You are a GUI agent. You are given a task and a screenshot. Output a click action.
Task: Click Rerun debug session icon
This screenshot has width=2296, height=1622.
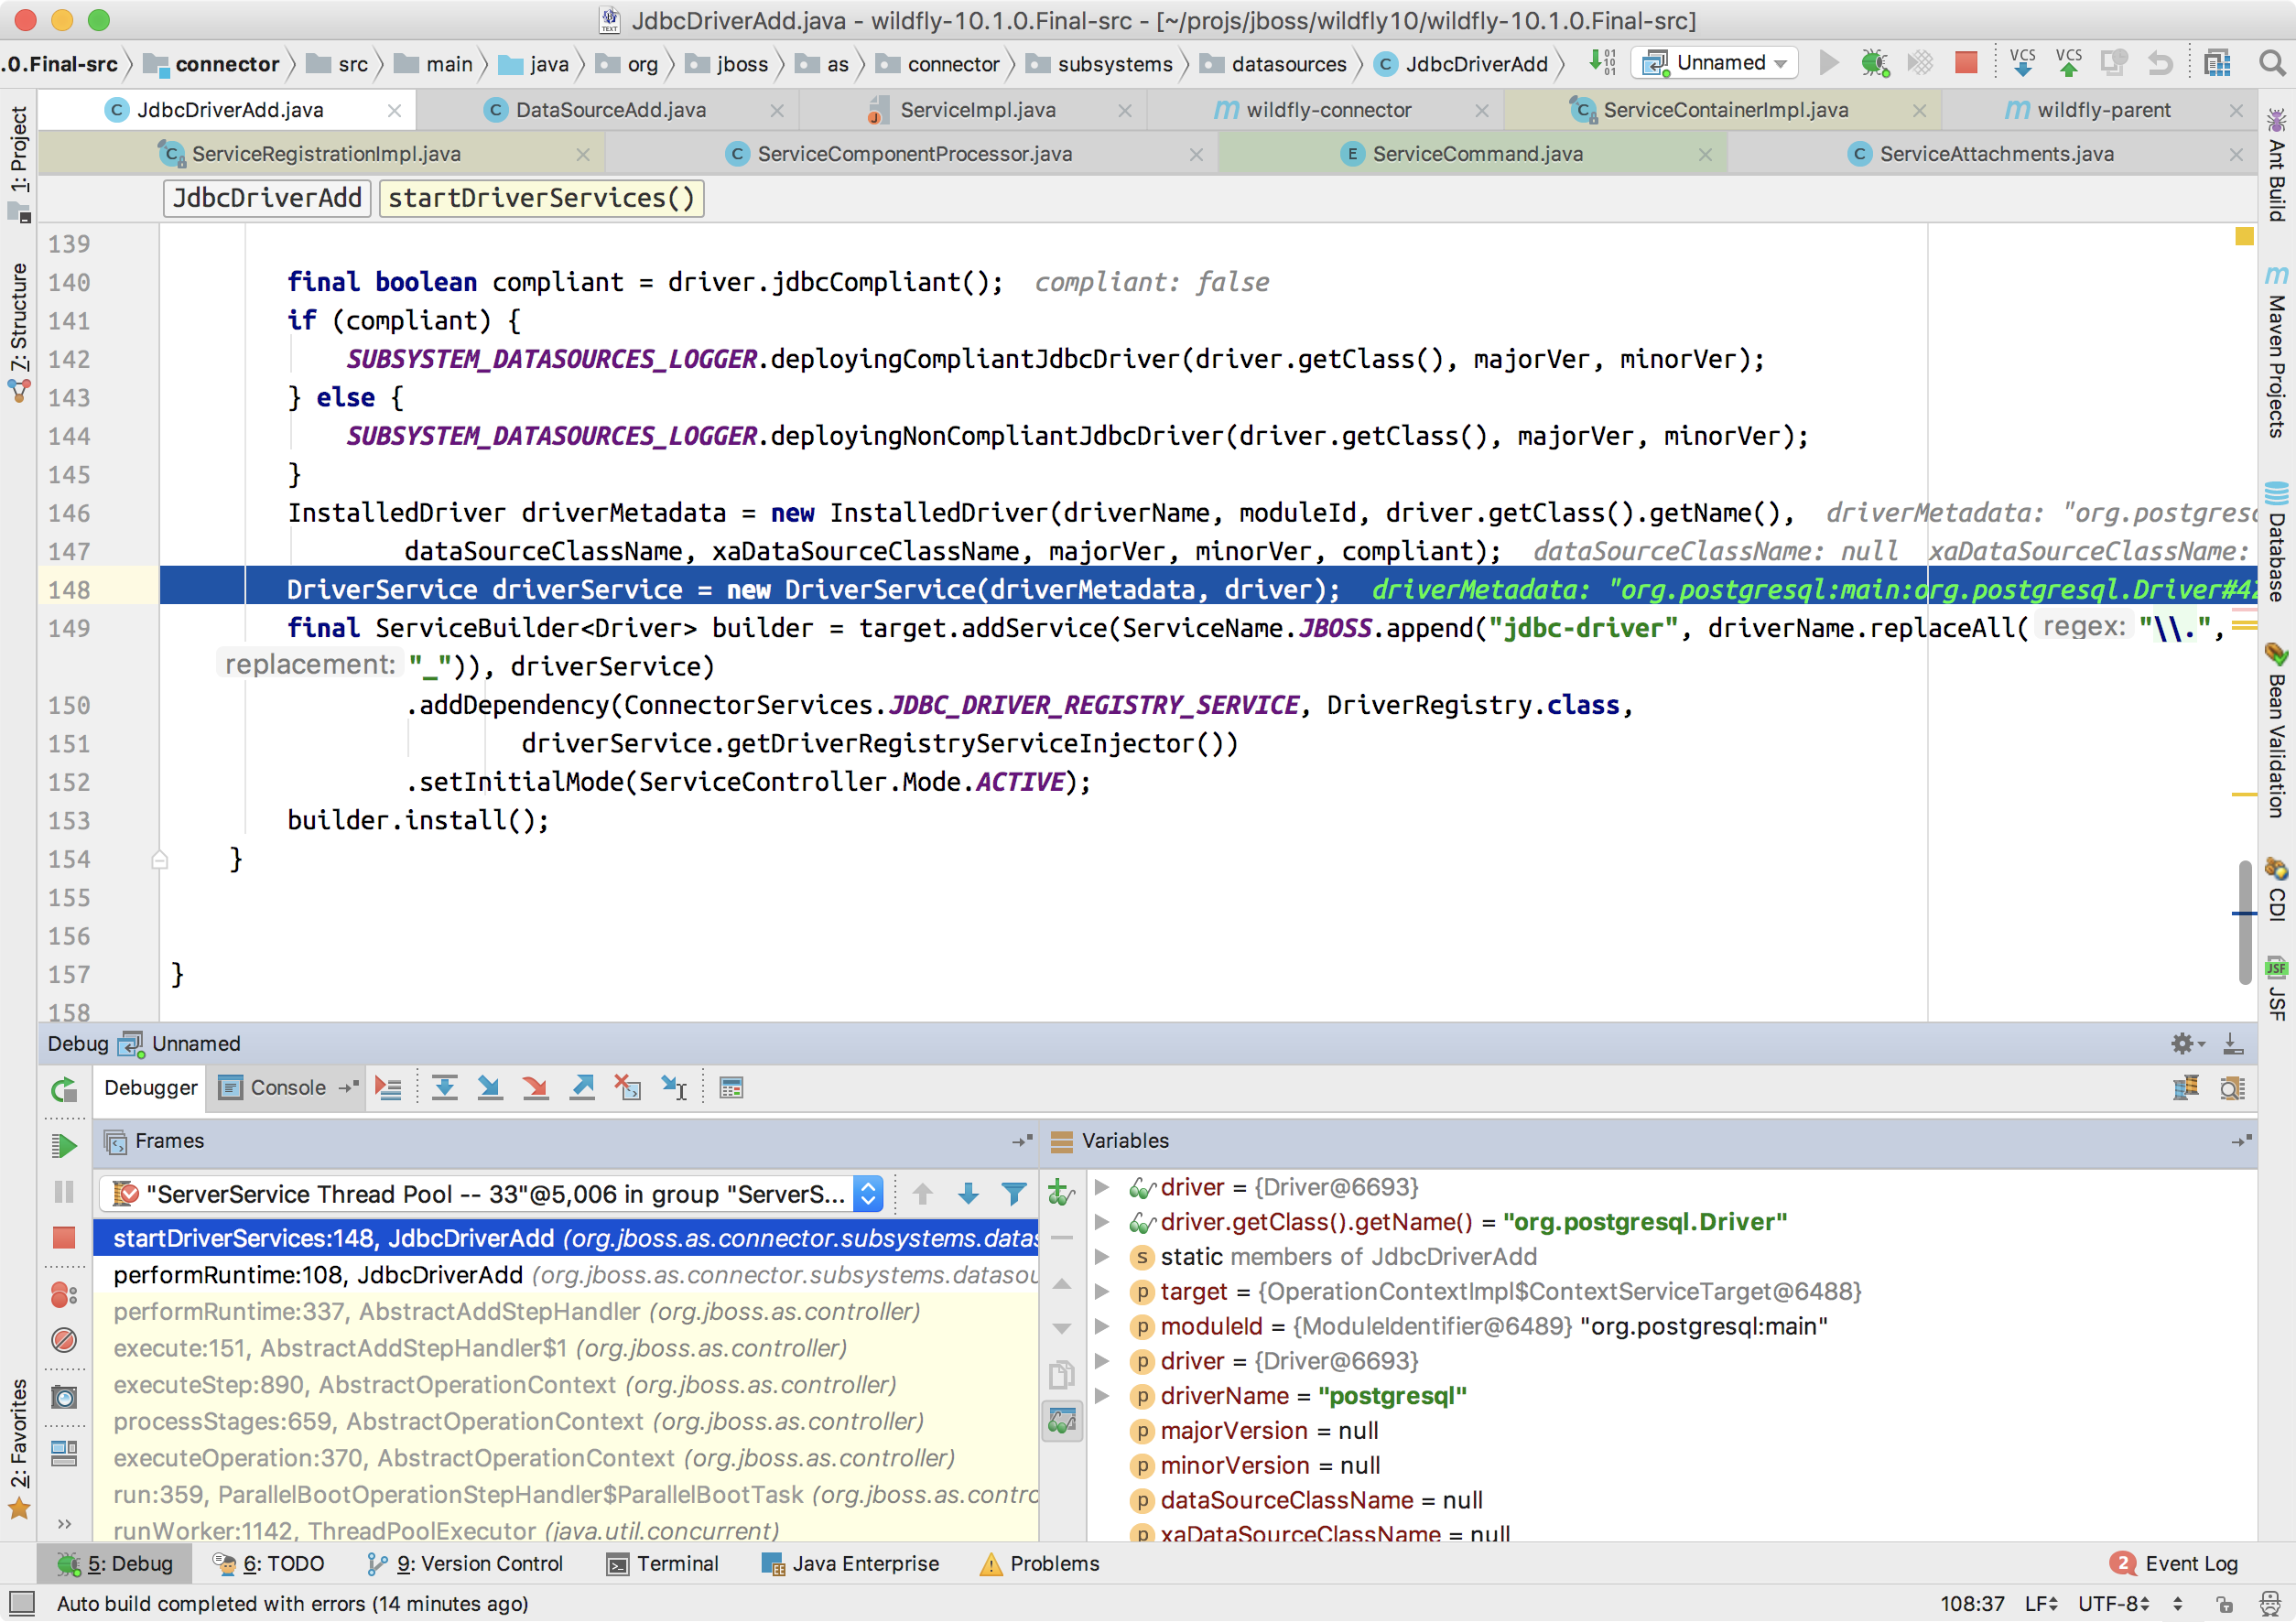[64, 1090]
